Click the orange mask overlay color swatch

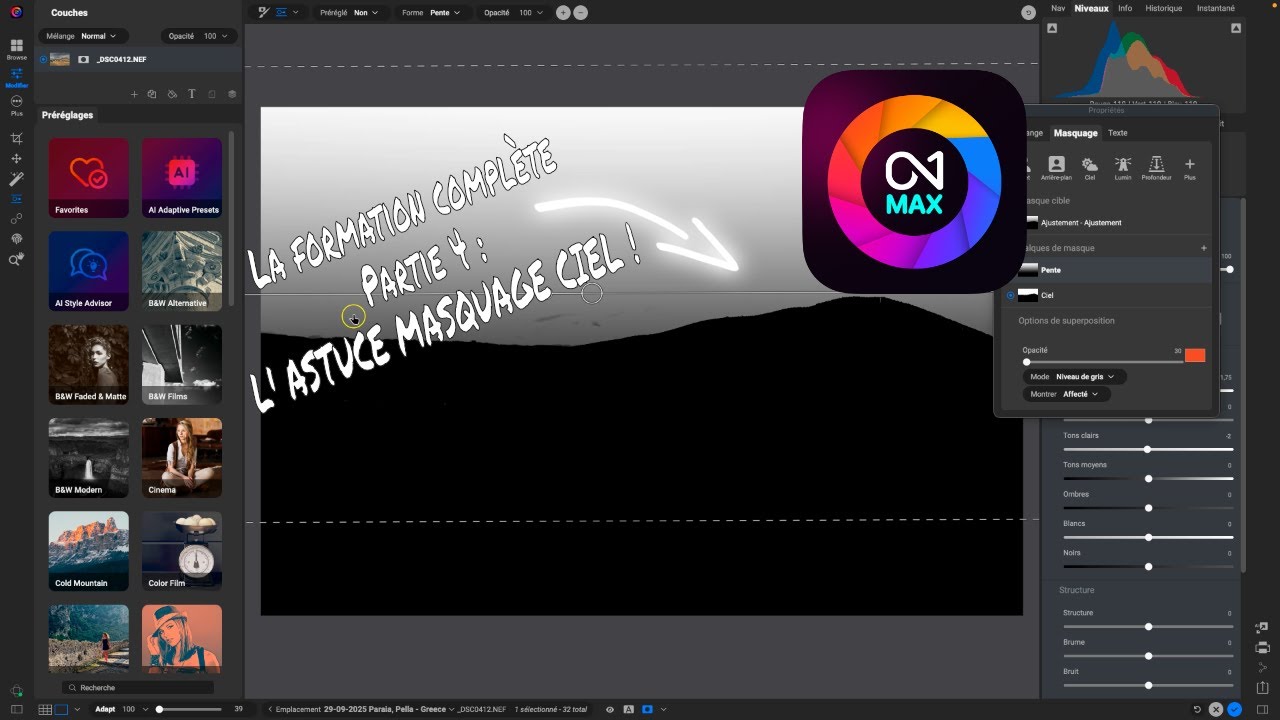click(1195, 355)
